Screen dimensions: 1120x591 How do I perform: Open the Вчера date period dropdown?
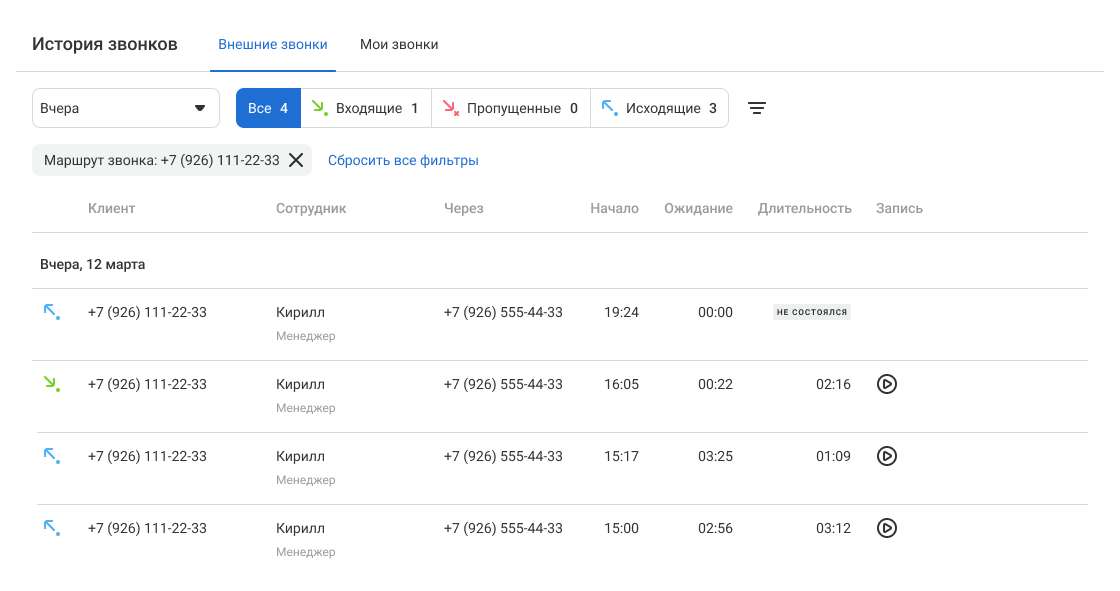(x=126, y=108)
